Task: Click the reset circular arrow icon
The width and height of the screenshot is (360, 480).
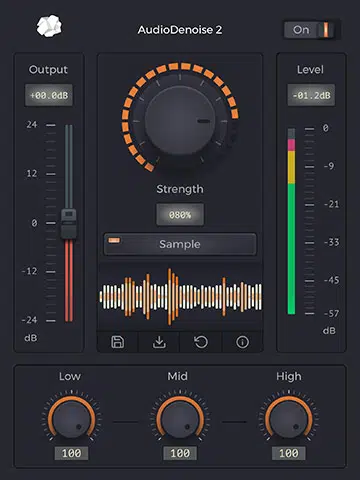Action: pyautogui.click(x=201, y=342)
